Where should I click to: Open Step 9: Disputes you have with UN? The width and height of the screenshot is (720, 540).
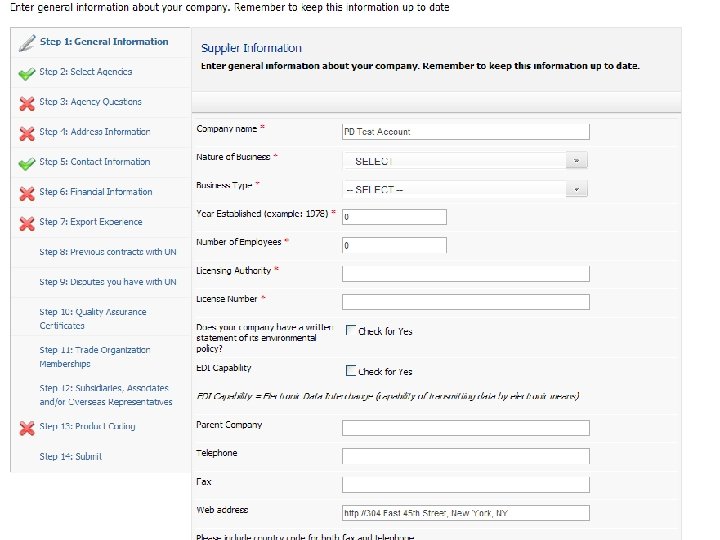(x=108, y=282)
